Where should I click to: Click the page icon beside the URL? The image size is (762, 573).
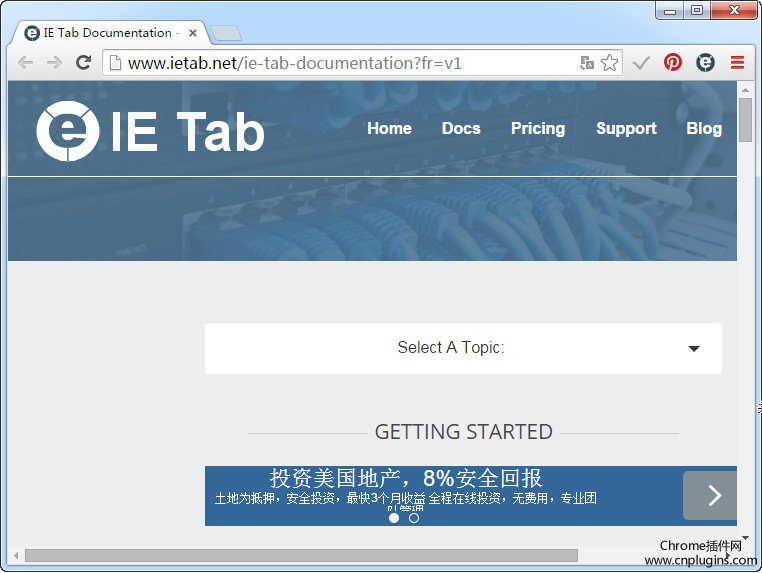tap(115, 63)
